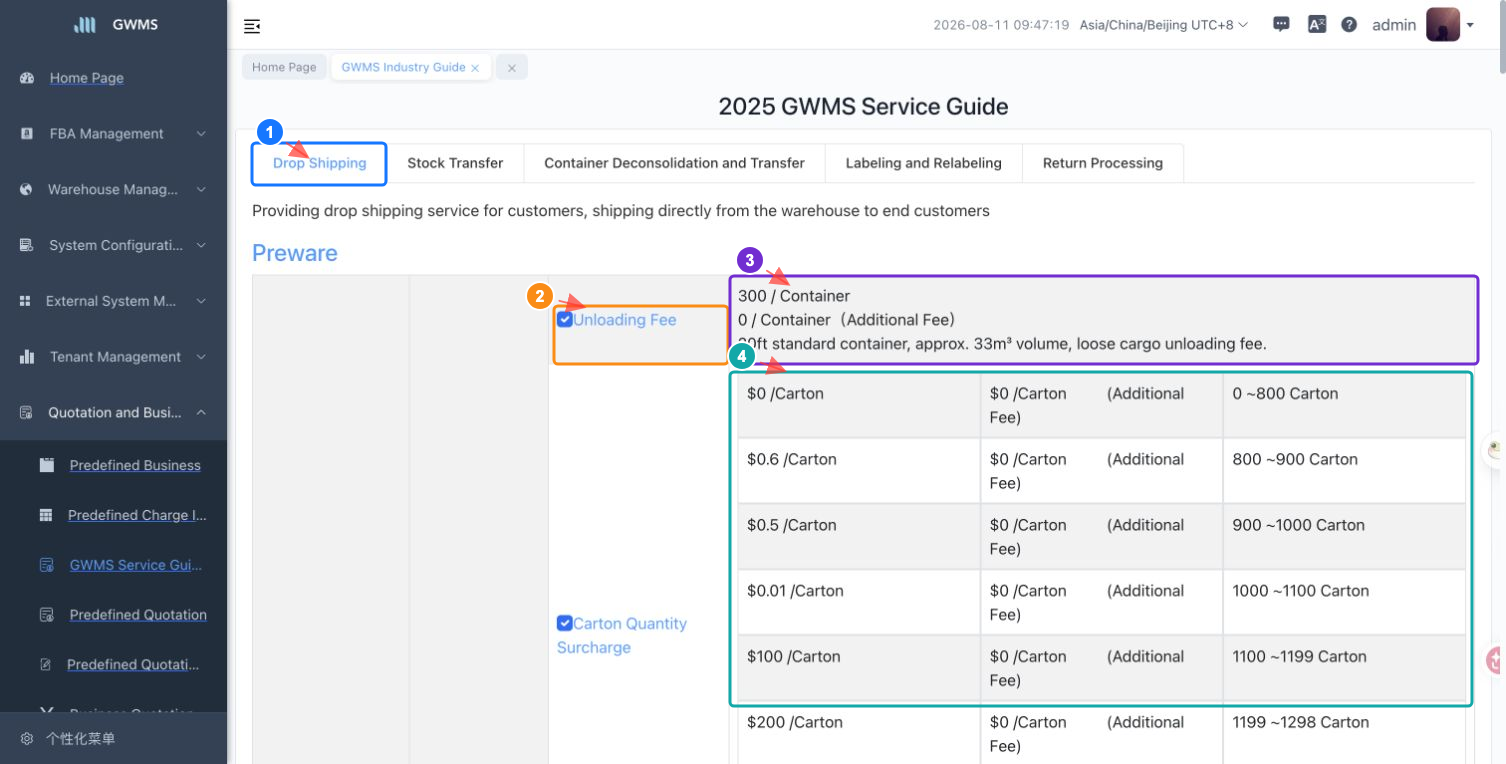The image size is (1506, 764).
Task: Click the page vertical scrollbar
Action: tap(1501, 37)
